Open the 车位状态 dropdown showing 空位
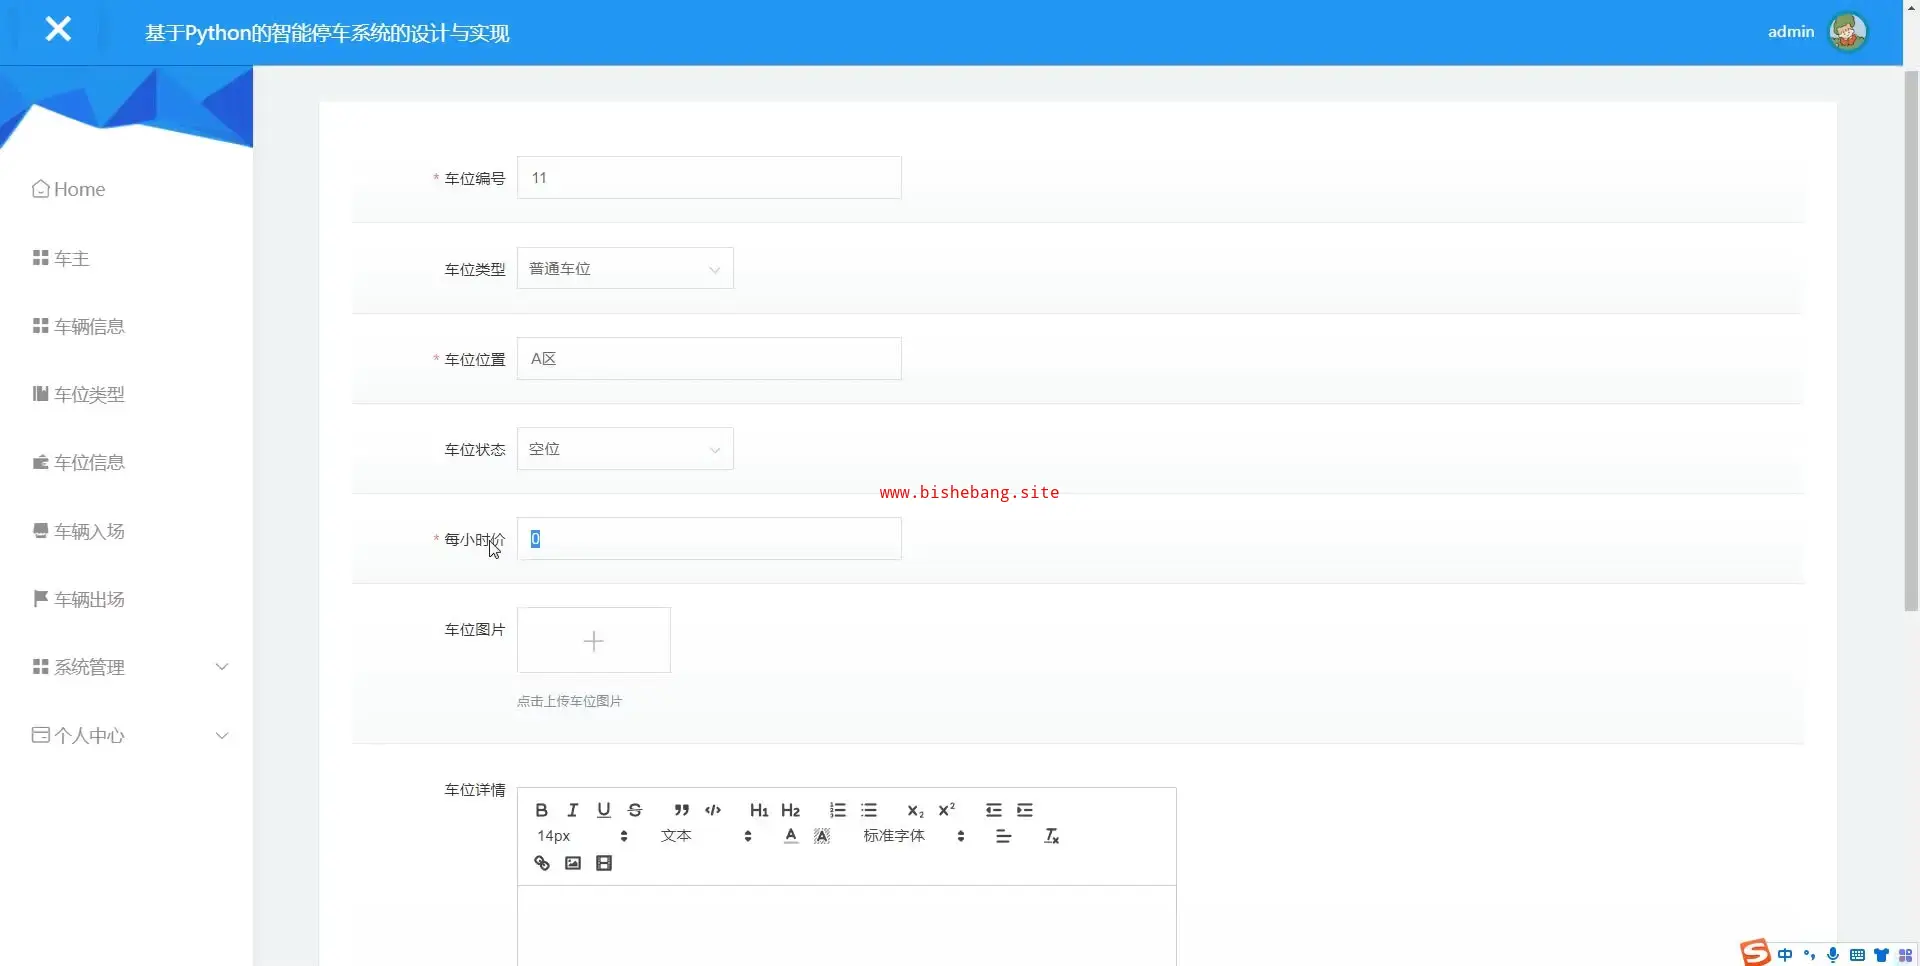Image resolution: width=1920 pixels, height=966 pixels. click(x=625, y=449)
